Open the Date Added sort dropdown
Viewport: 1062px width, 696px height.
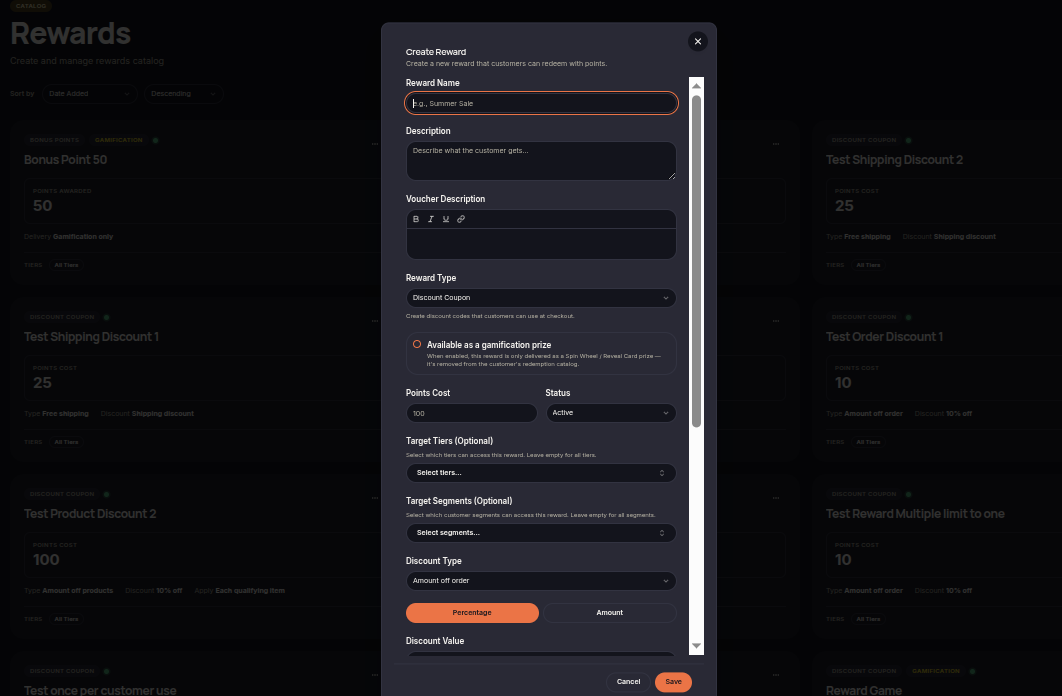(89, 93)
